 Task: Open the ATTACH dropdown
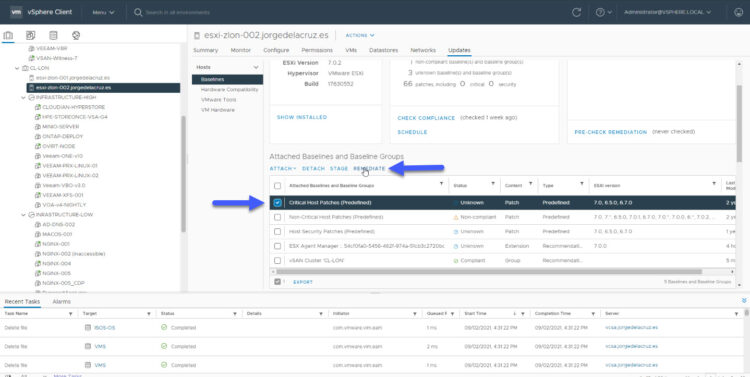(283, 168)
